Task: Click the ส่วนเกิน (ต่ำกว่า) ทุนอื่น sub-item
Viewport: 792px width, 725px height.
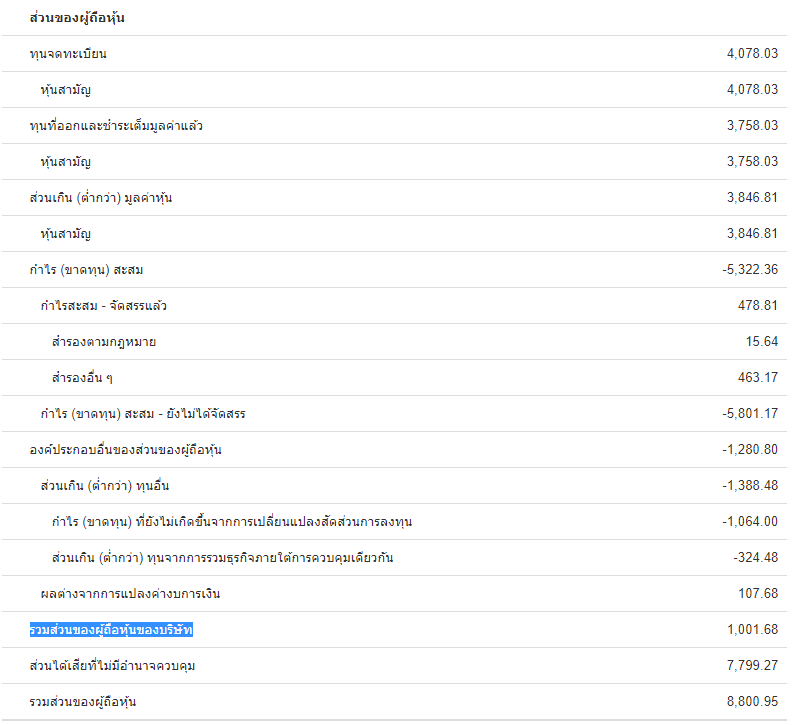Action: click(x=105, y=486)
